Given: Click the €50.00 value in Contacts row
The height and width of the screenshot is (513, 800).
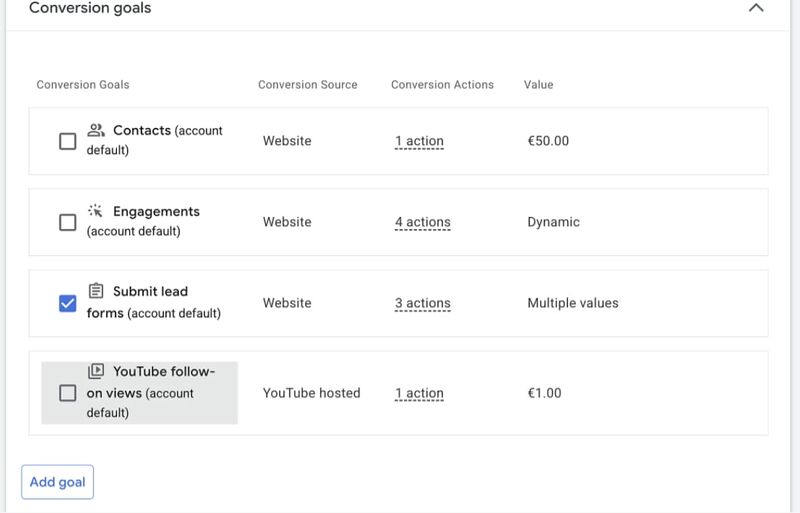Looking at the screenshot, I should coord(548,141).
